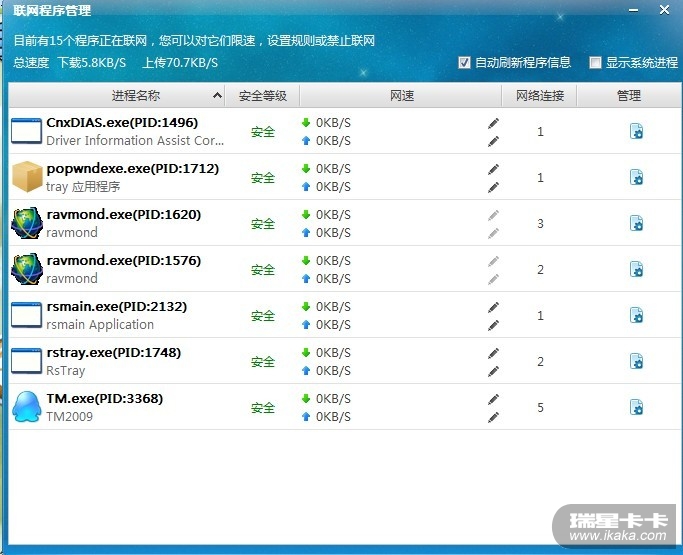Select the CnxDIAS.exe(PID:1496) process name

point(122,122)
